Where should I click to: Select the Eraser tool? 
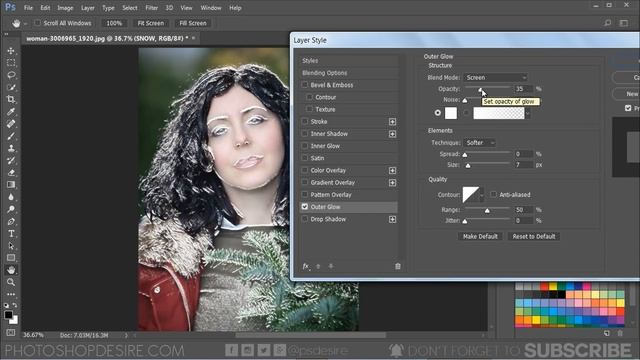tap(11, 173)
